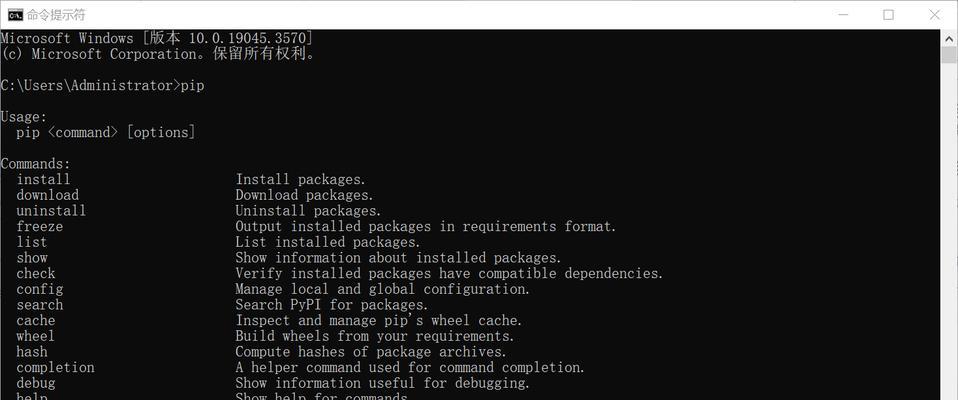Maximize the command prompt window

pyautogui.click(x=888, y=15)
